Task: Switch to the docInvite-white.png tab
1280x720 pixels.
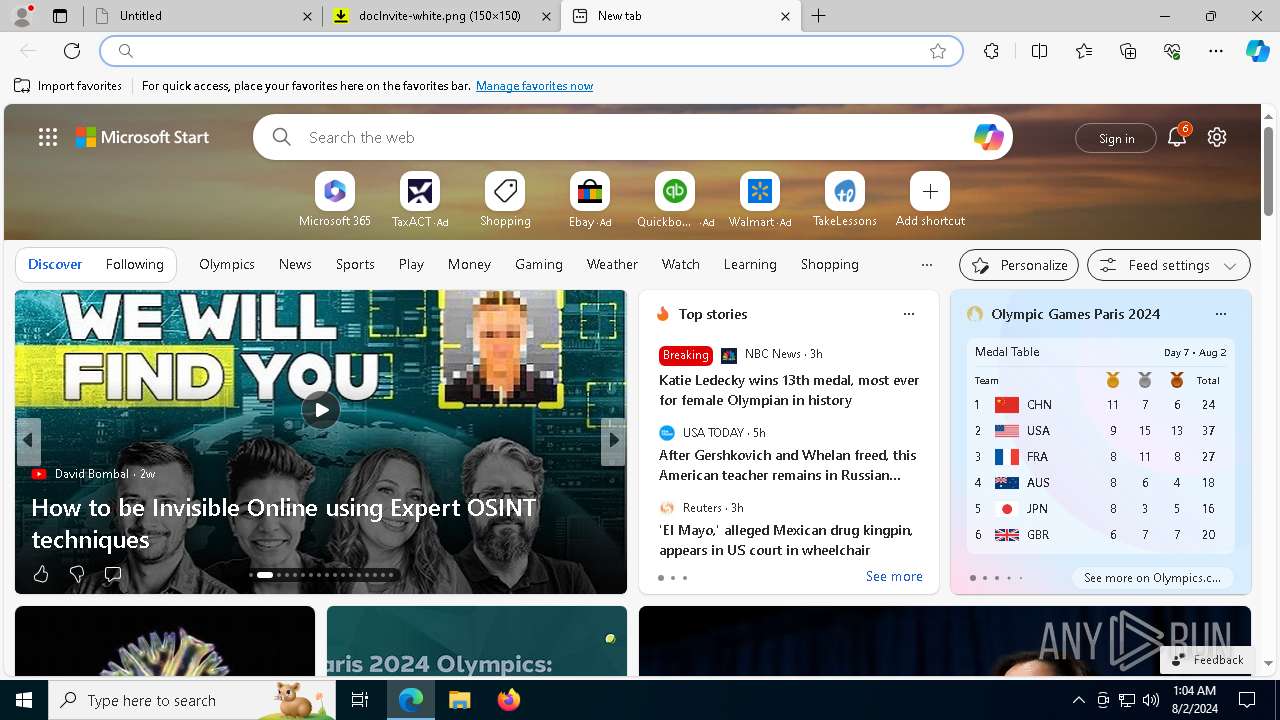Action: pos(441,16)
